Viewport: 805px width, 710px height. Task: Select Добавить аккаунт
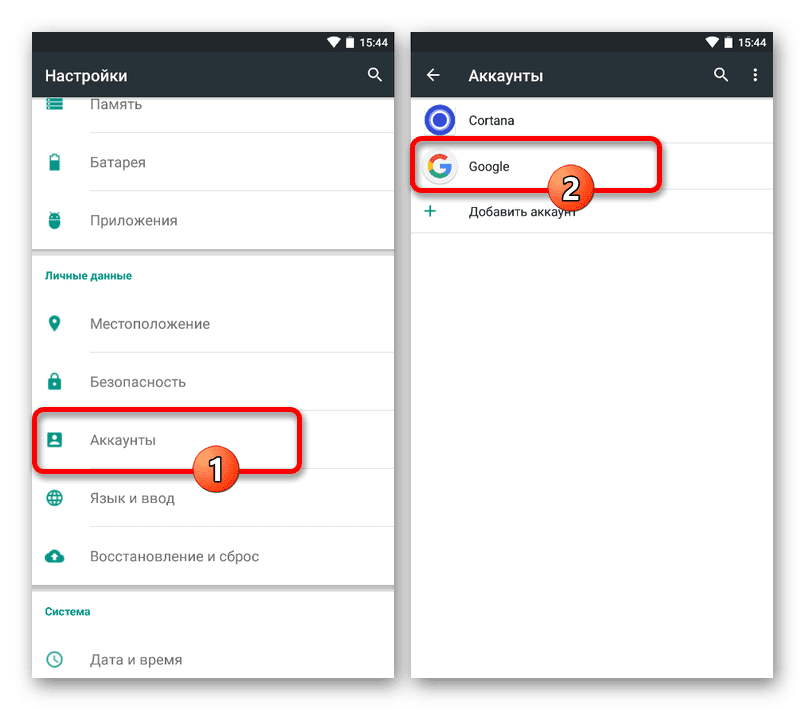pos(591,212)
